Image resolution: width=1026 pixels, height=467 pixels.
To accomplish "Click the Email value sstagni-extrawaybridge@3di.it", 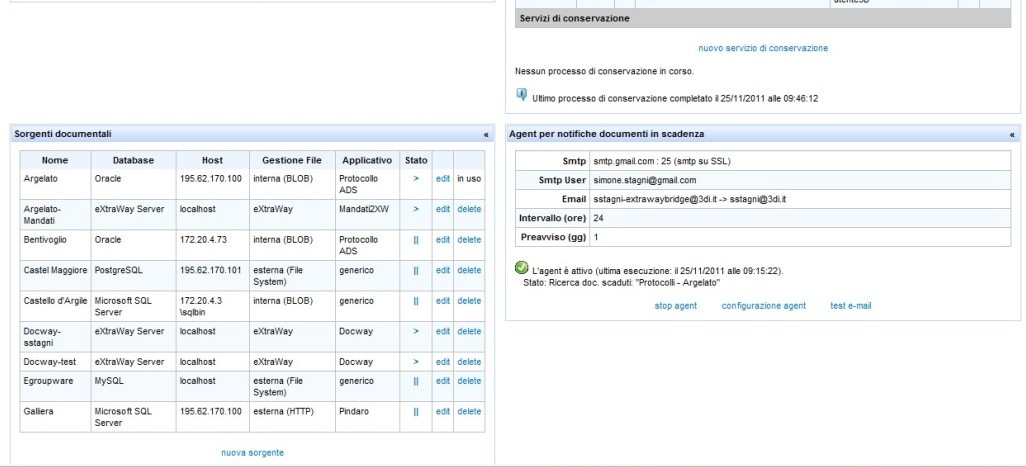I will 690,199.
